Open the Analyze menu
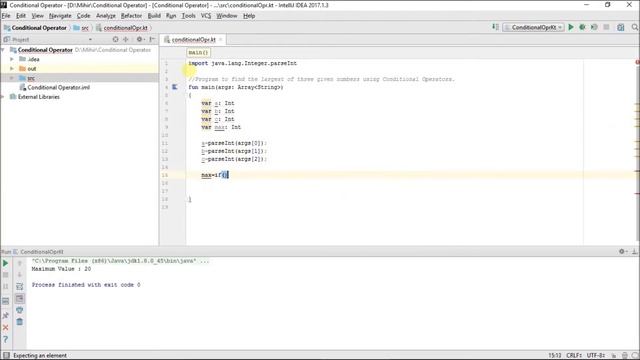This screenshot has width=640, height=360. (x=106, y=16)
